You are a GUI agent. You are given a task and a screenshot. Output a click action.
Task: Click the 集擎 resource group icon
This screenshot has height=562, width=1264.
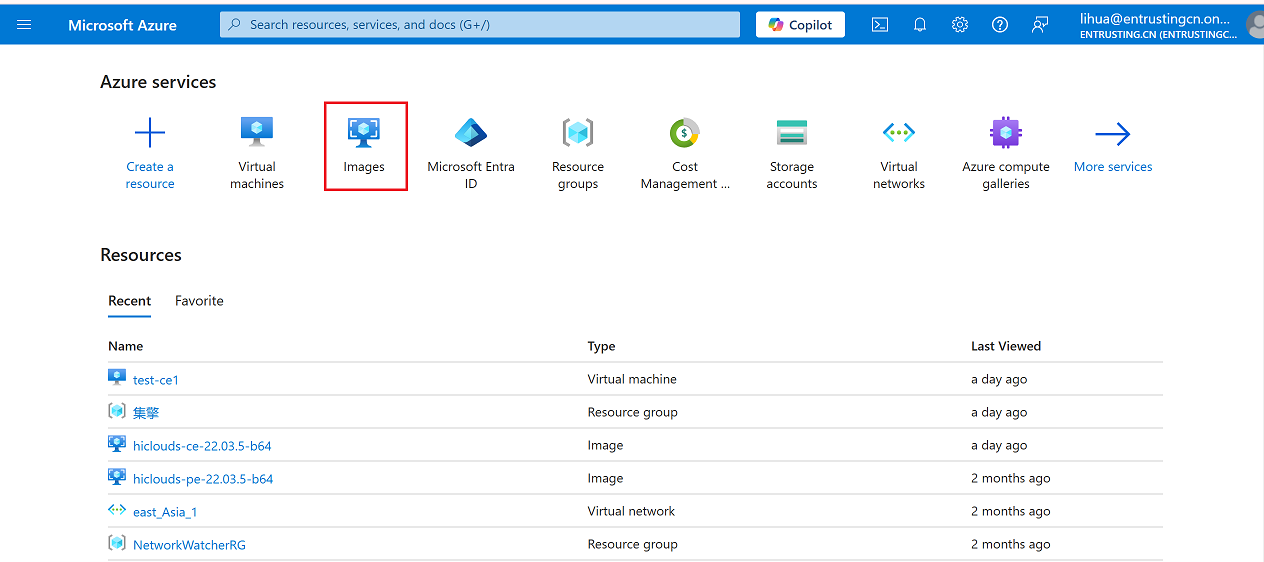point(117,411)
